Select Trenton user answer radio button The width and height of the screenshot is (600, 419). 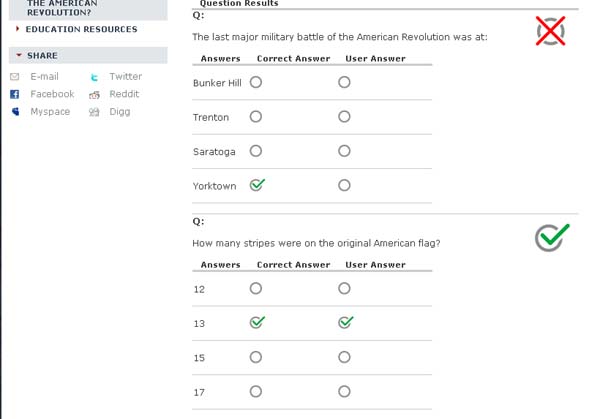click(x=344, y=117)
